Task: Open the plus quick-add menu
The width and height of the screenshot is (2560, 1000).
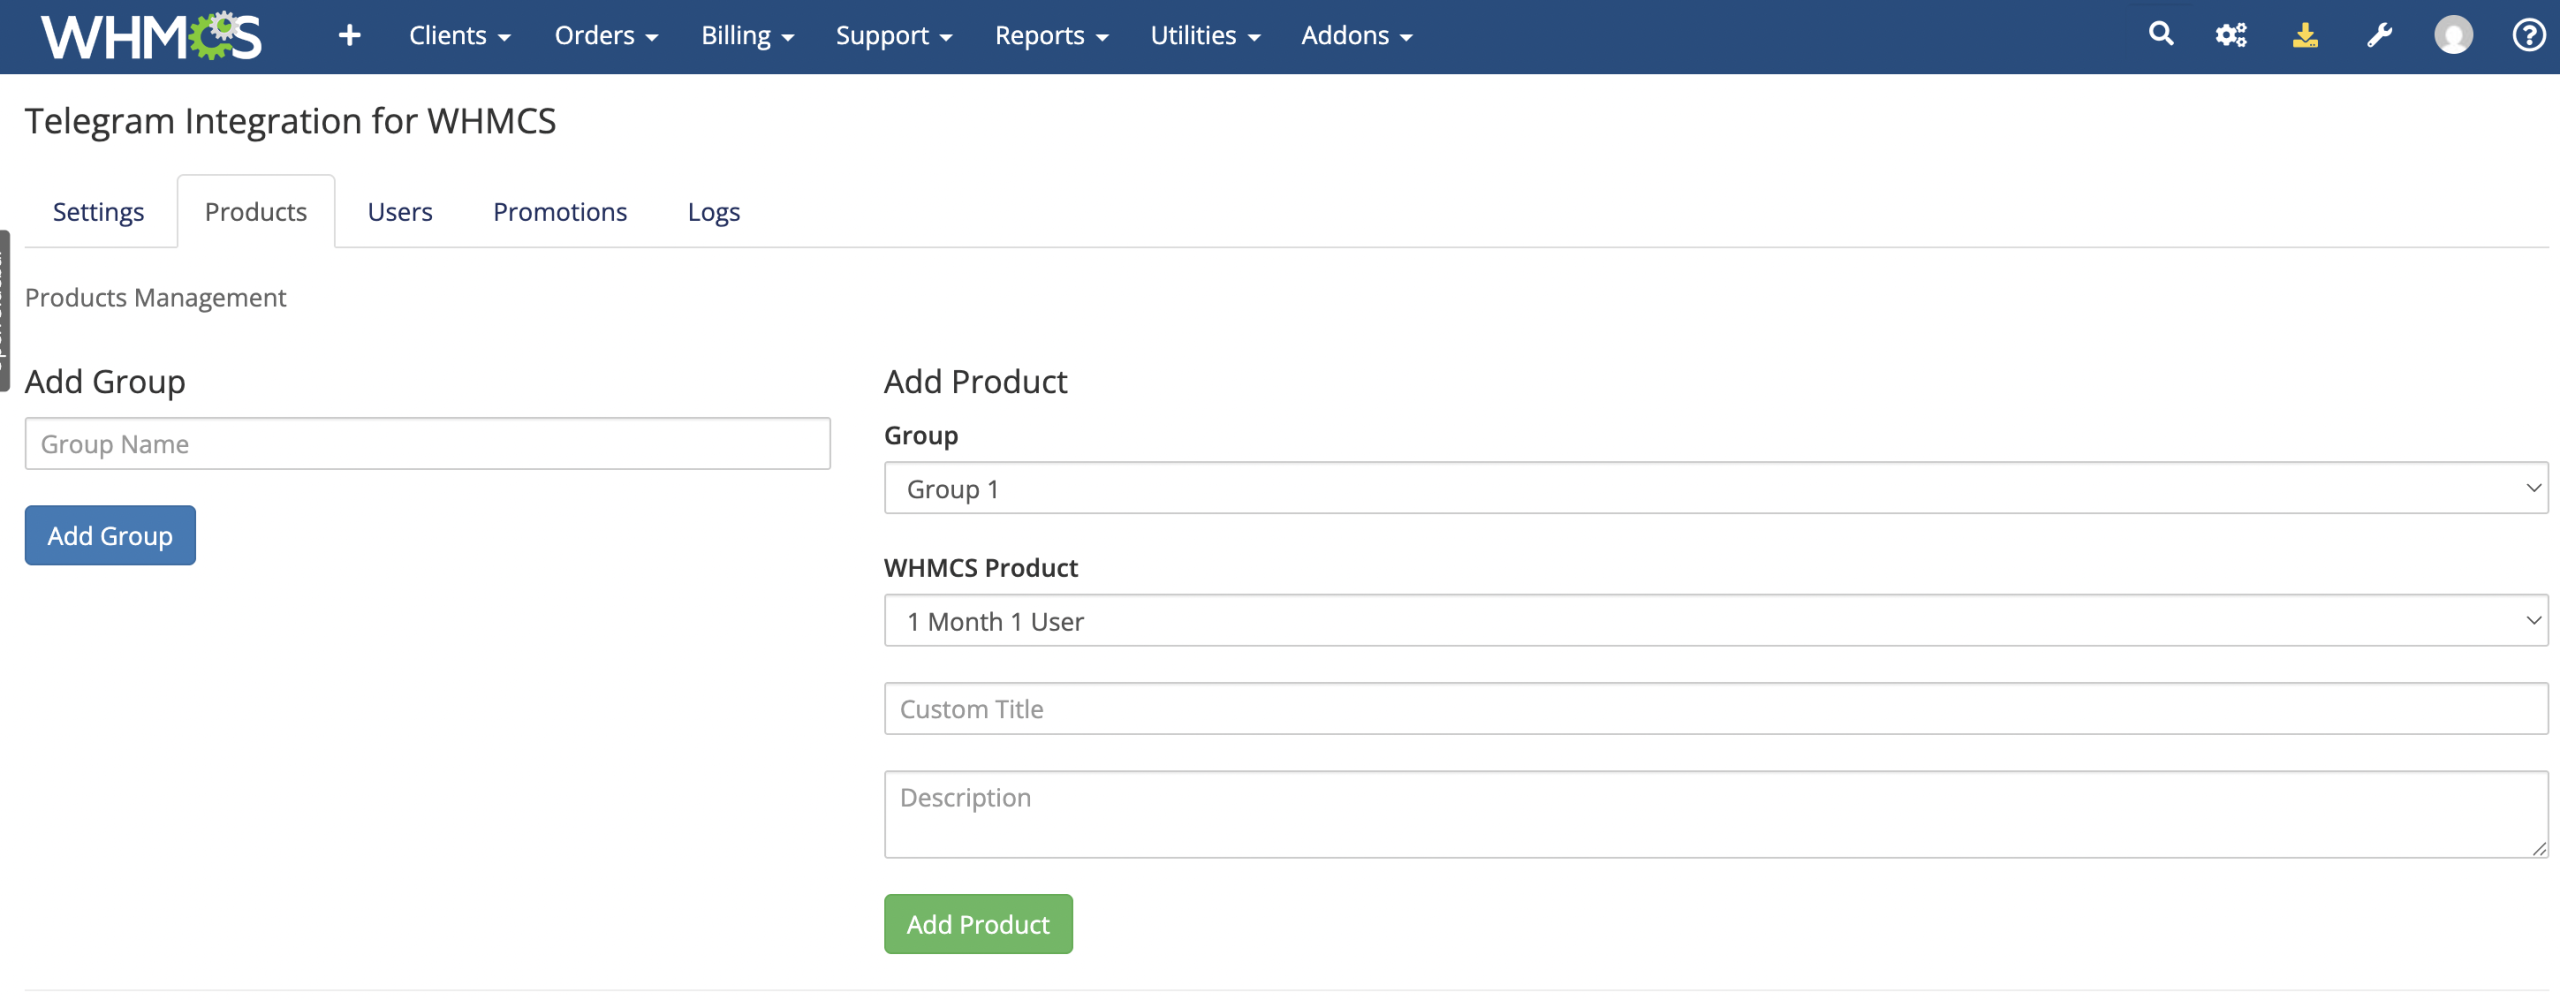Action: (349, 36)
